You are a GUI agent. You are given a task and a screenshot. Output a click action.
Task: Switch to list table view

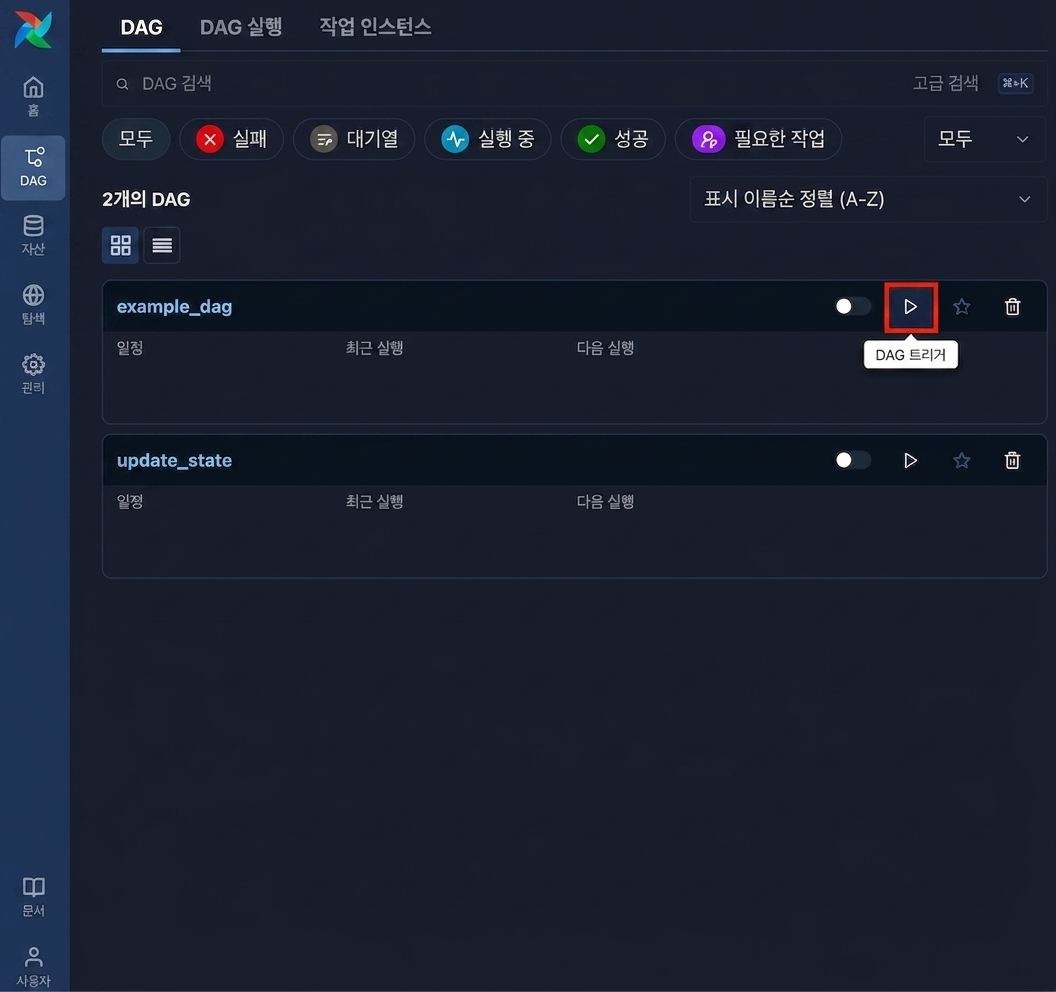coord(162,245)
